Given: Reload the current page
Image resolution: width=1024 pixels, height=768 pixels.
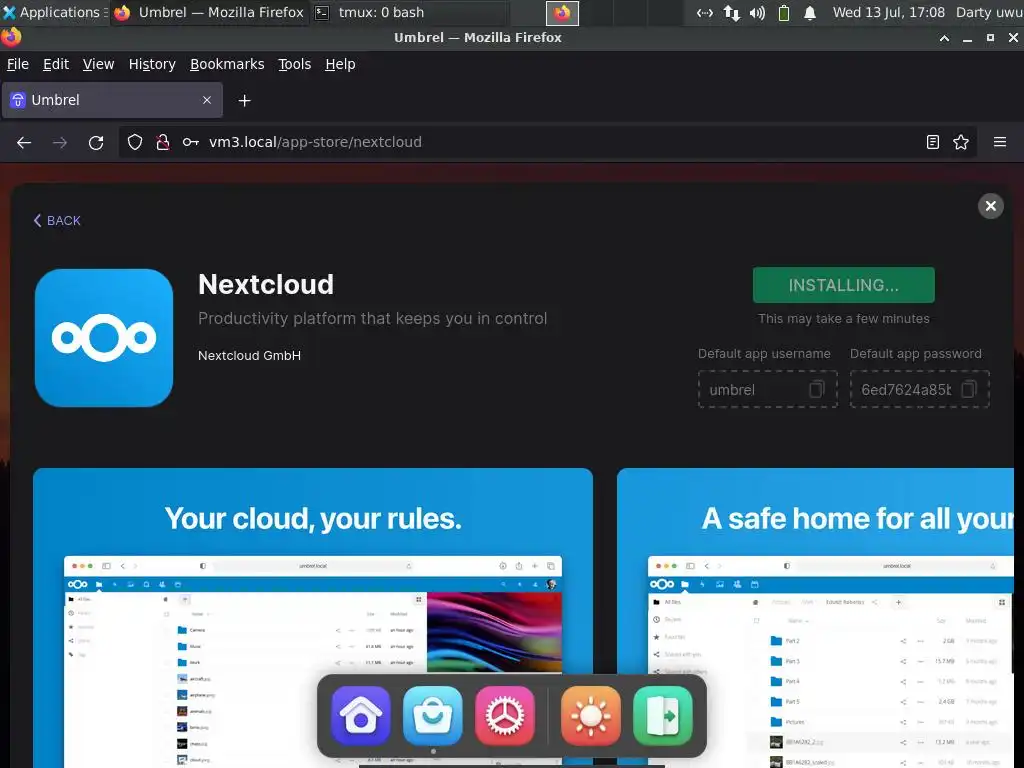Looking at the screenshot, I should [96, 142].
